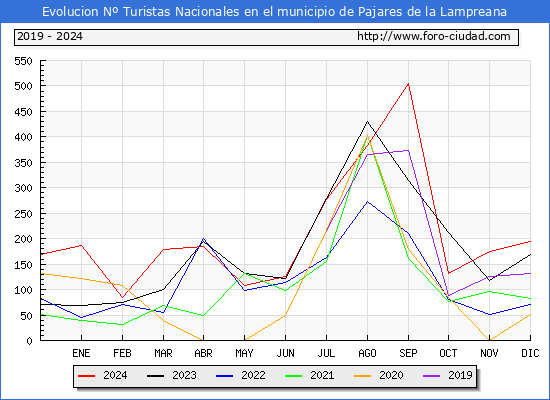Click the DIC month axis label
Image resolution: width=550 pixels, height=400 pixels.
pyautogui.click(x=530, y=353)
